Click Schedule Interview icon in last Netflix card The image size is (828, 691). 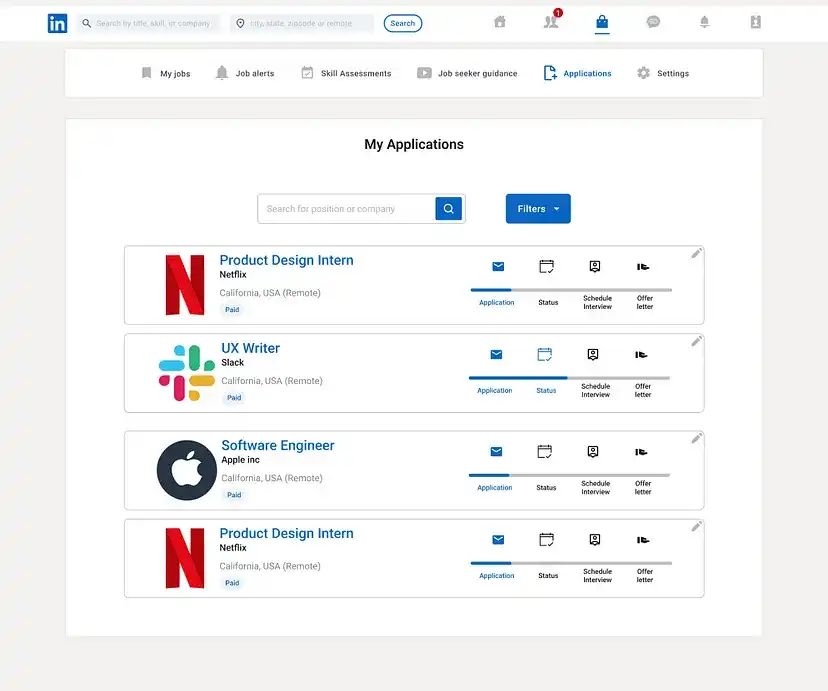tap(595, 539)
